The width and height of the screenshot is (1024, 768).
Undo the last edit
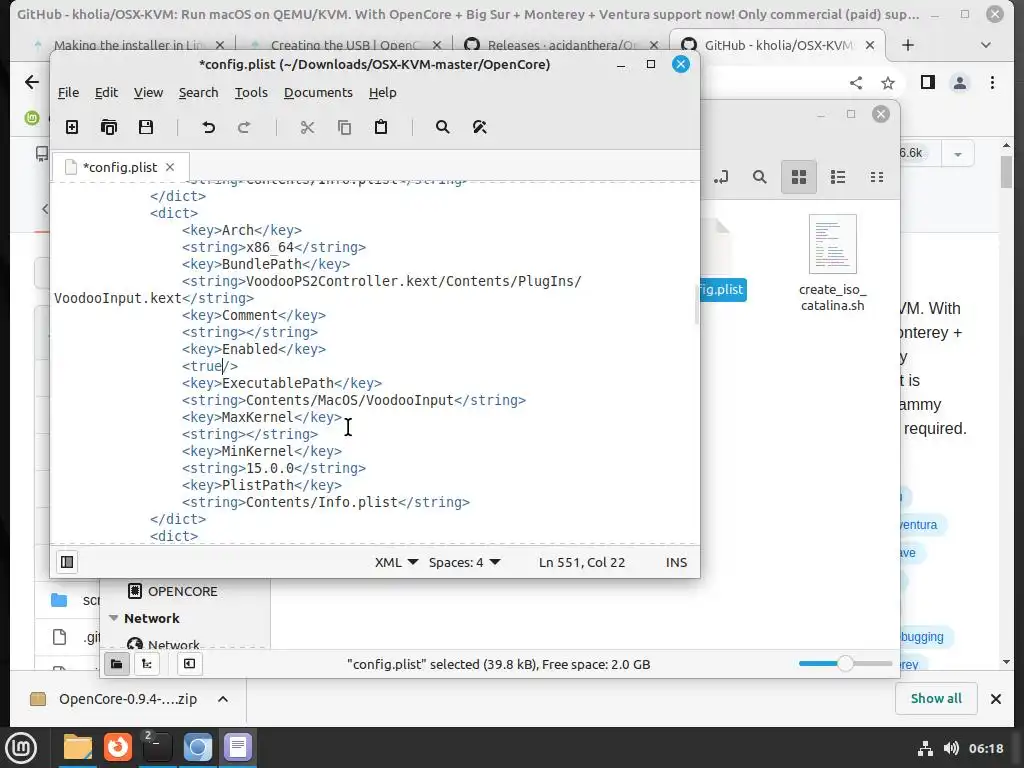(208, 127)
